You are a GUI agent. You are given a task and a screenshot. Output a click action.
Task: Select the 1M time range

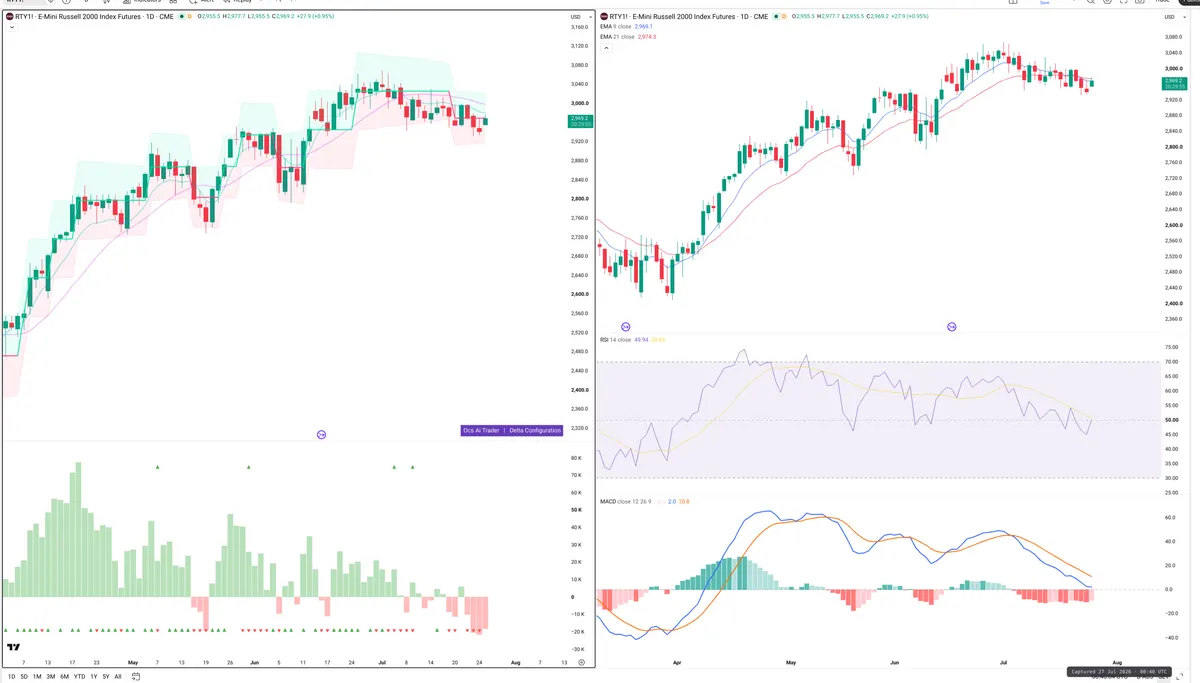pyautogui.click(x=37, y=676)
